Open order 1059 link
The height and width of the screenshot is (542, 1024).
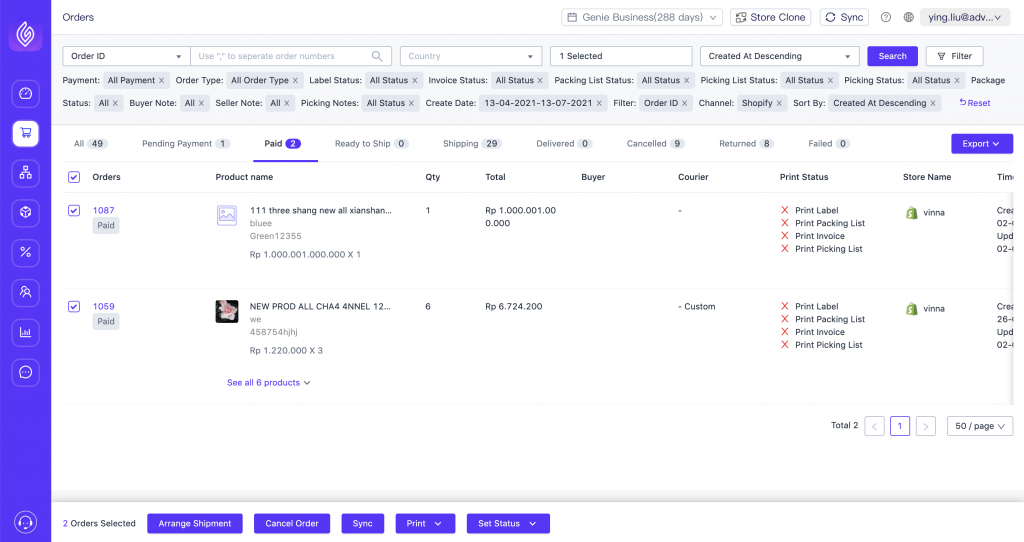(x=103, y=306)
